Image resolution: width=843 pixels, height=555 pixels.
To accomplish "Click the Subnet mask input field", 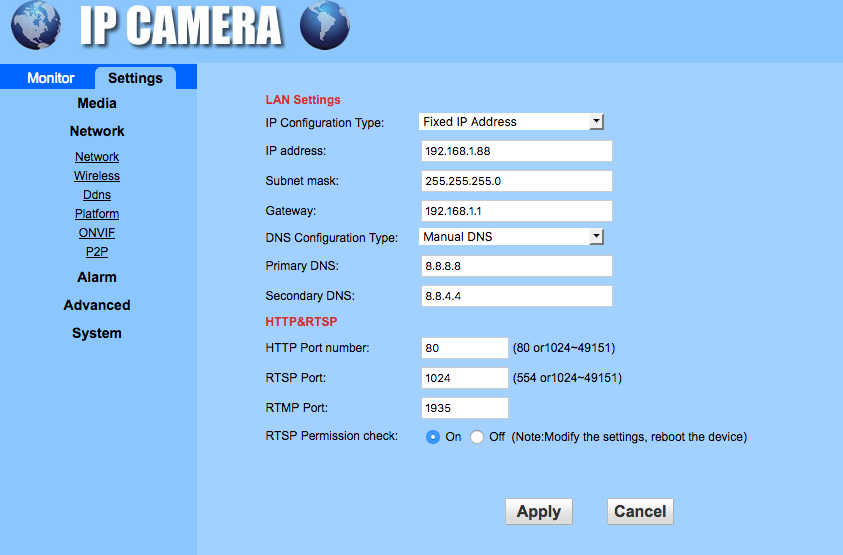I will tap(517, 181).
